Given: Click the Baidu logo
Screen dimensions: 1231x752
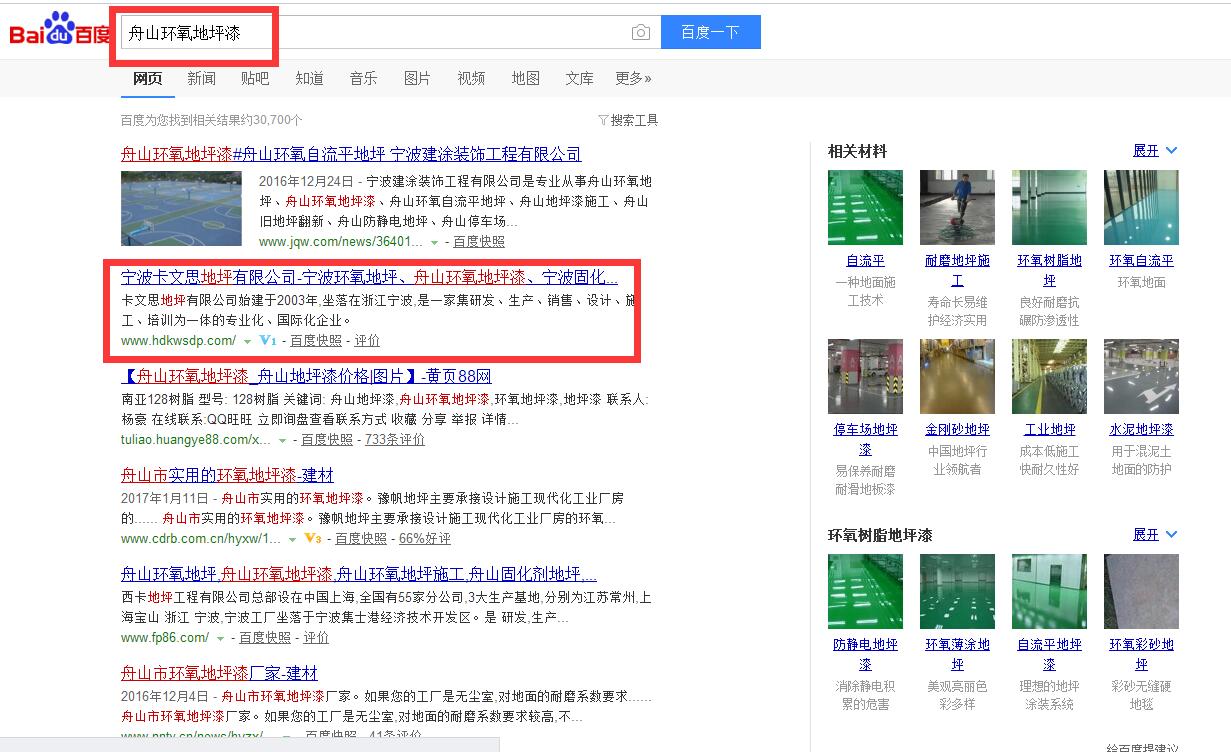Looking at the screenshot, I should click(60, 31).
